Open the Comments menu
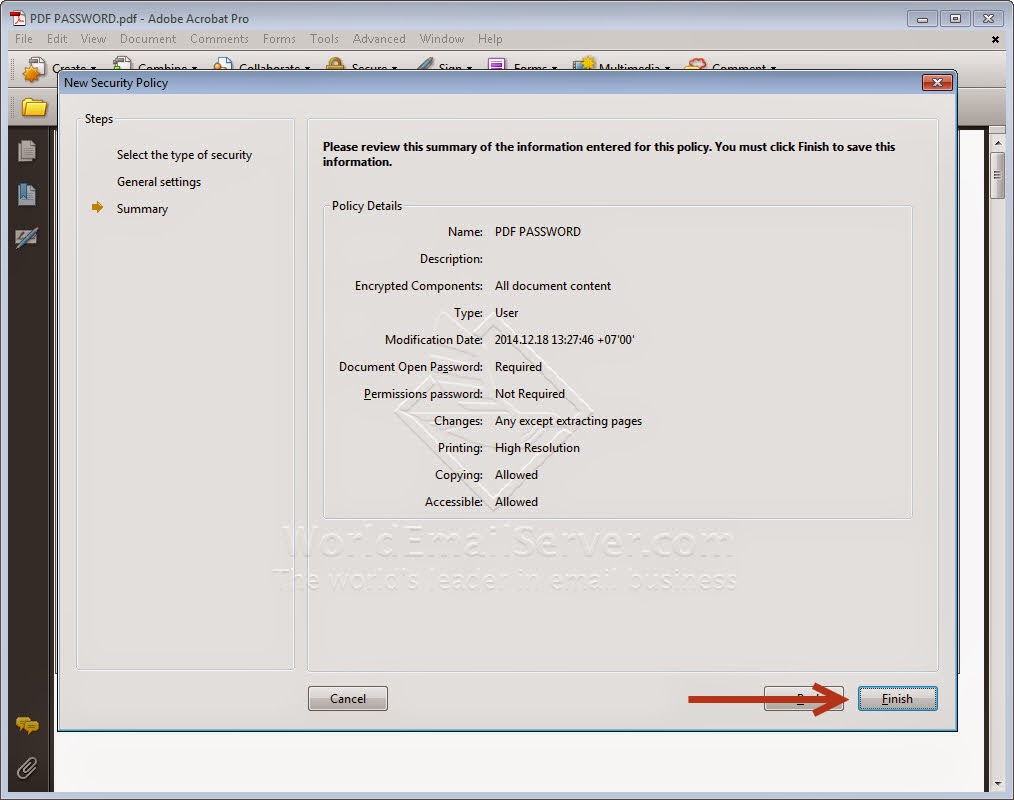 (x=219, y=39)
